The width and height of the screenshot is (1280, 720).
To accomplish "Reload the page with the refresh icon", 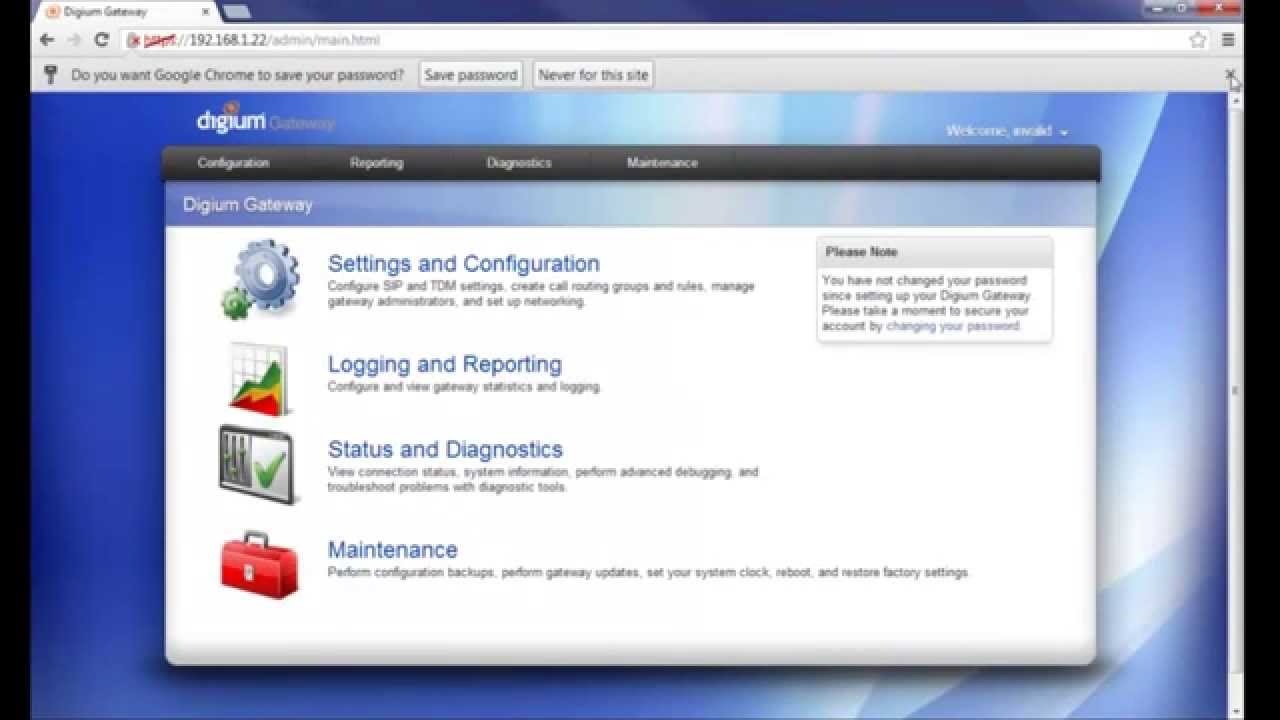I will pyautogui.click(x=101, y=40).
